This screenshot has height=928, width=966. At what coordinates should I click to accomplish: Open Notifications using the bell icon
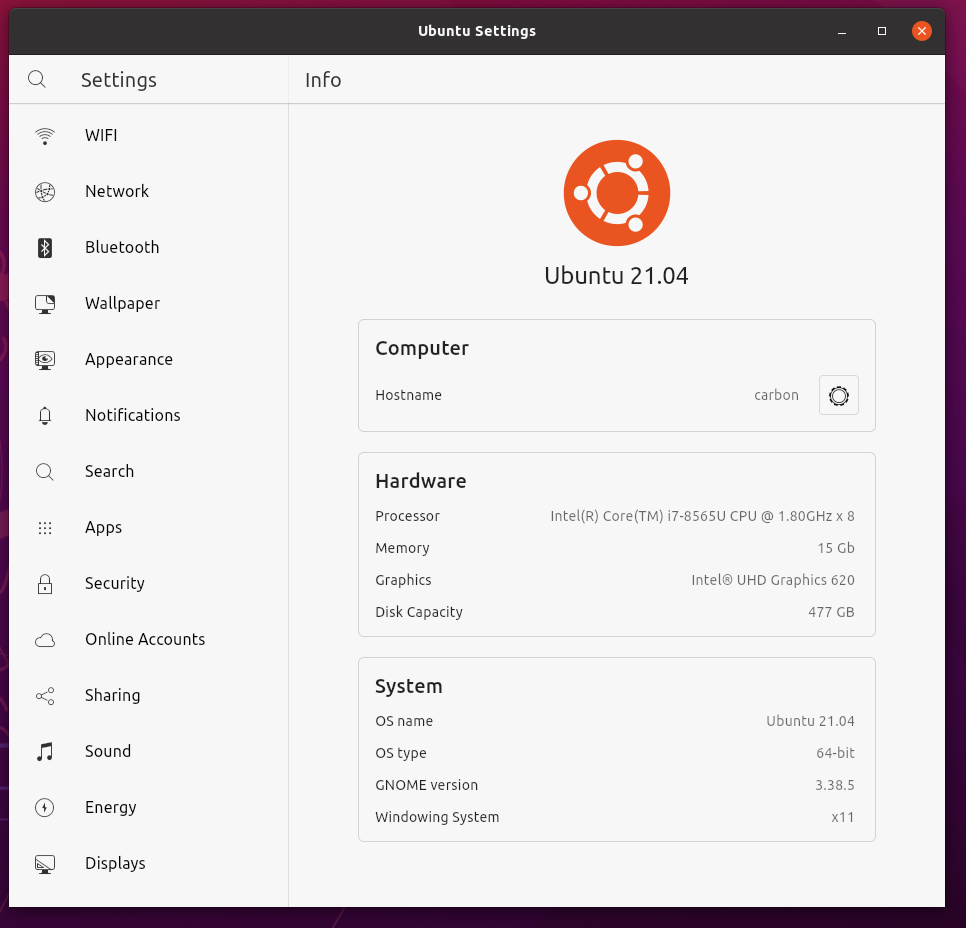click(44, 415)
